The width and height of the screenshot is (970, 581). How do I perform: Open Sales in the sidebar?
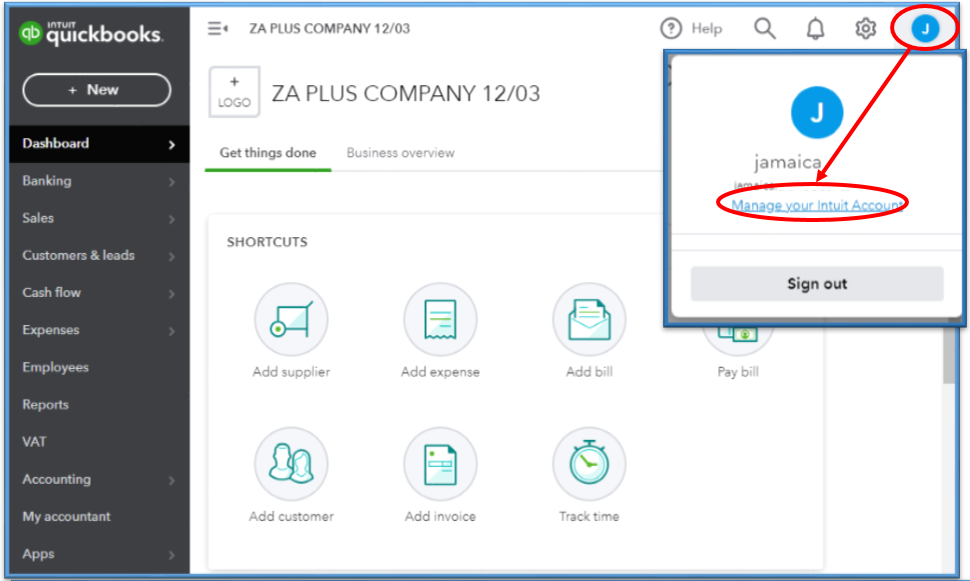tap(100, 218)
